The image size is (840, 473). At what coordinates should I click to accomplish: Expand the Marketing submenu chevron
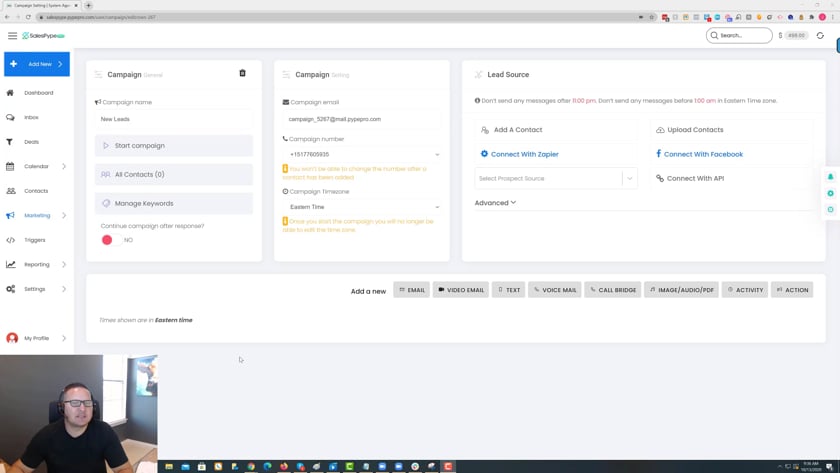tap(64, 215)
